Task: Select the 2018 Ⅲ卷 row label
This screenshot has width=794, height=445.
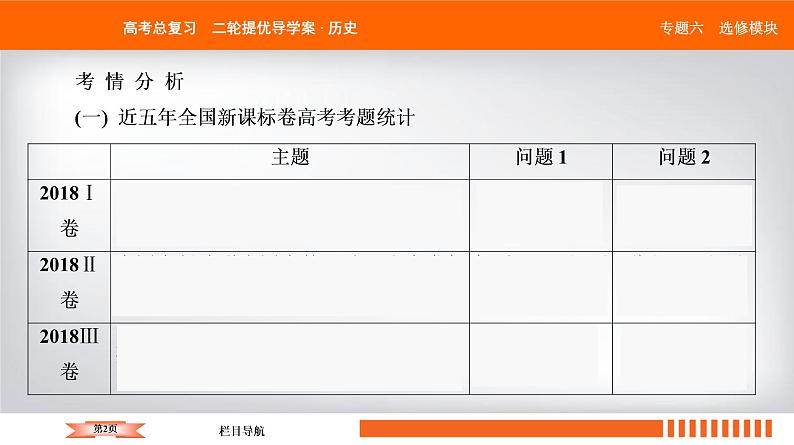Action: pos(69,355)
